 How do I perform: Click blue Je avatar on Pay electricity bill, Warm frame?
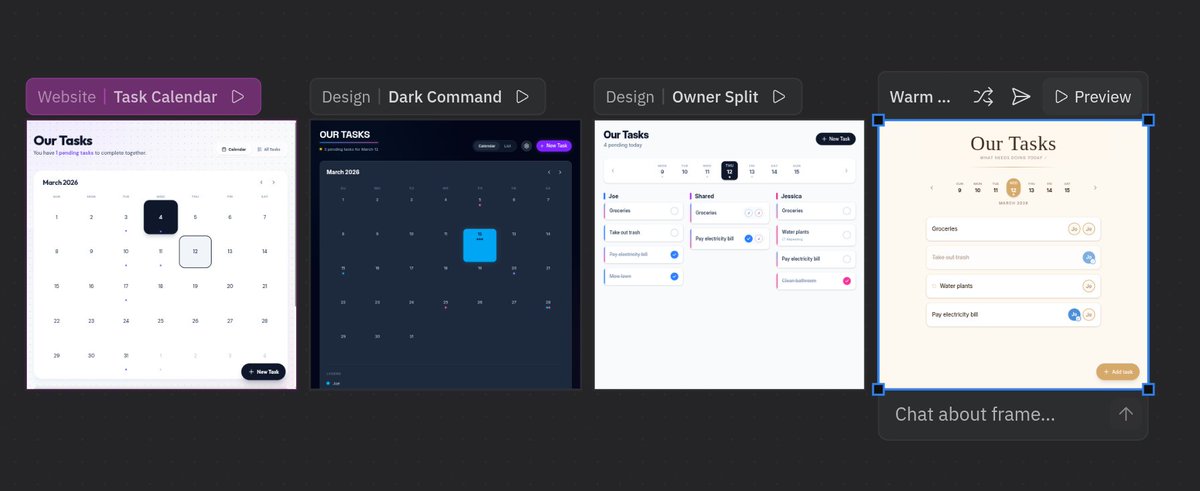[1074, 315]
